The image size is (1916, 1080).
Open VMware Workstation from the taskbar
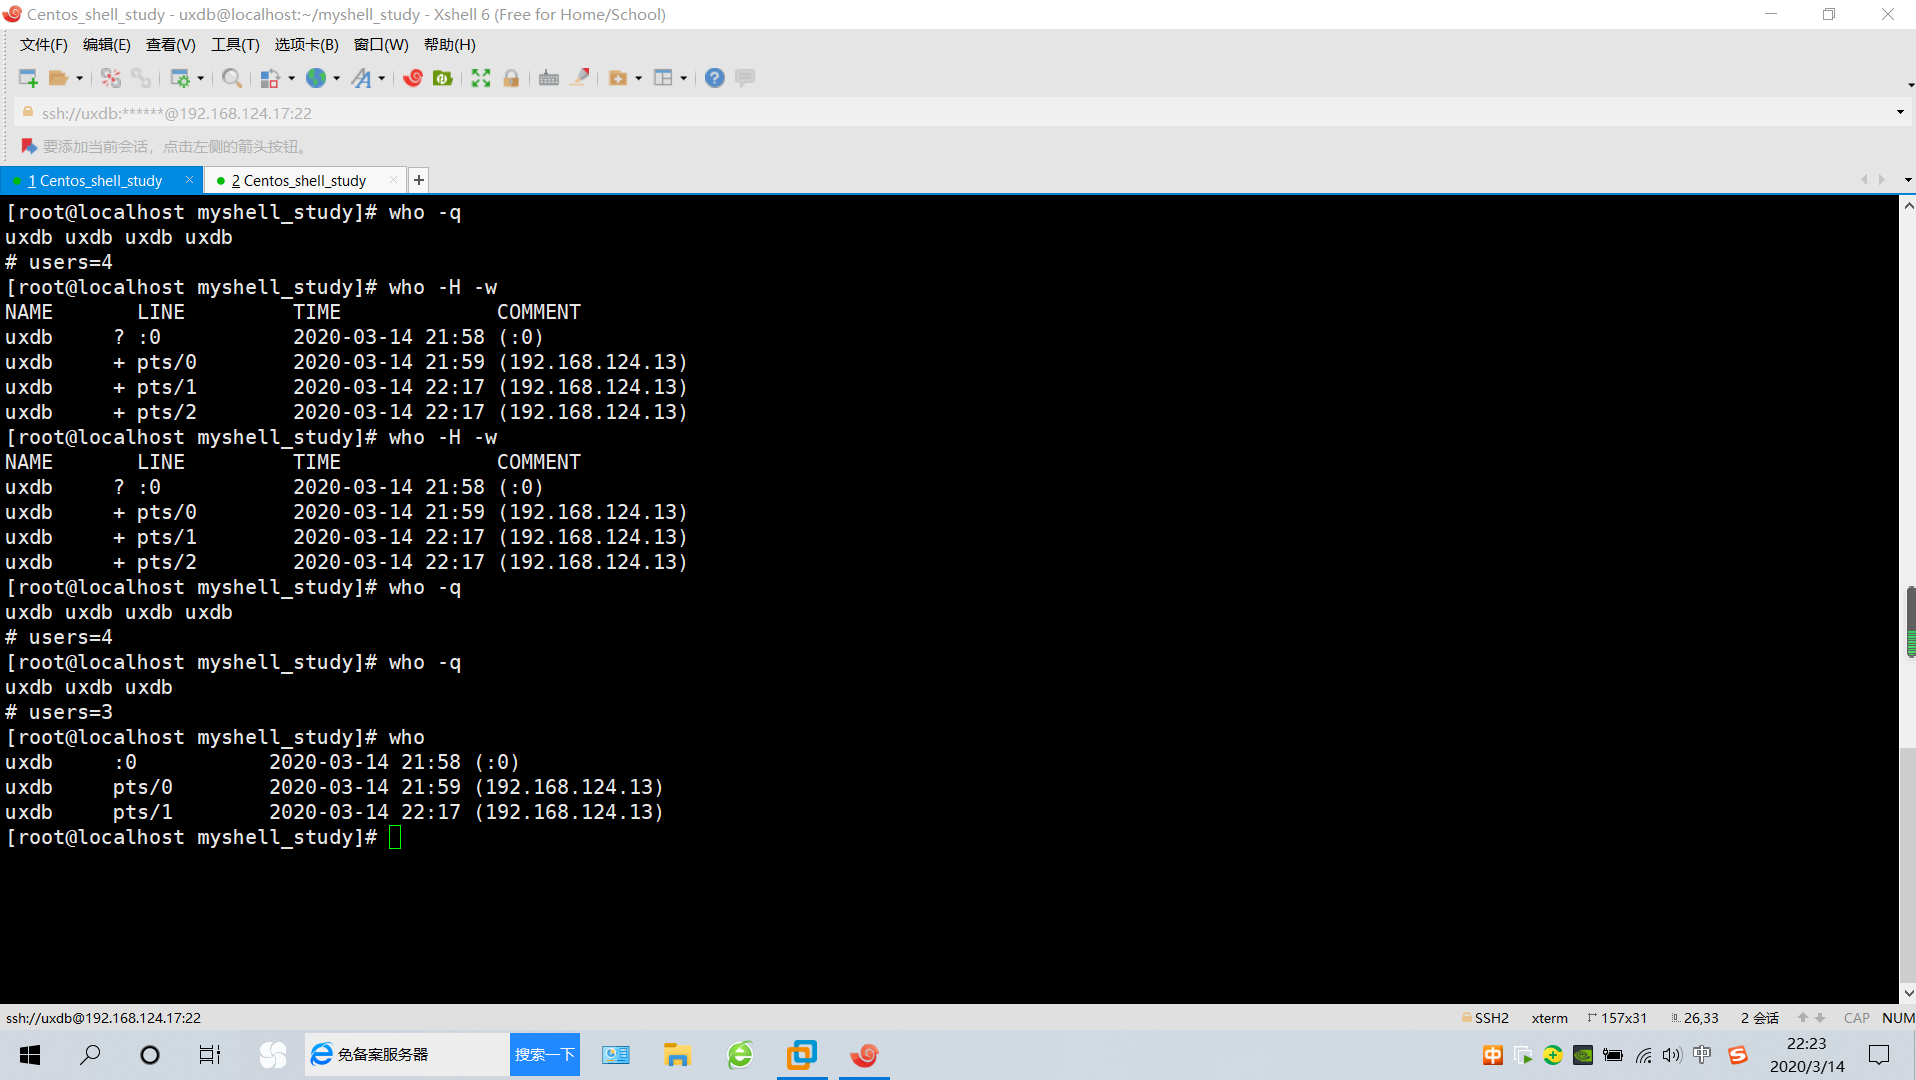(x=802, y=1055)
